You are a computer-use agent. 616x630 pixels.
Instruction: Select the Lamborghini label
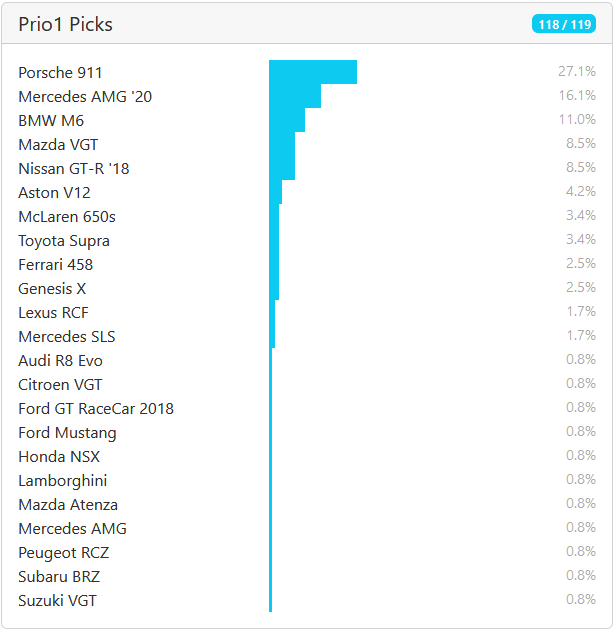coord(62,481)
